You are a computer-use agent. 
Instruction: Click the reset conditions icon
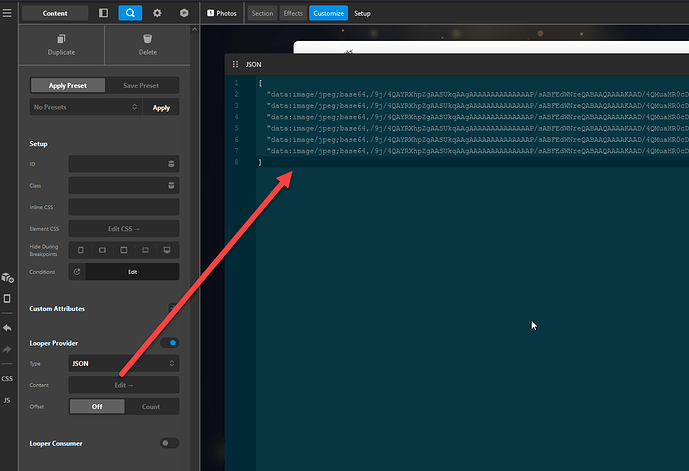(77, 272)
